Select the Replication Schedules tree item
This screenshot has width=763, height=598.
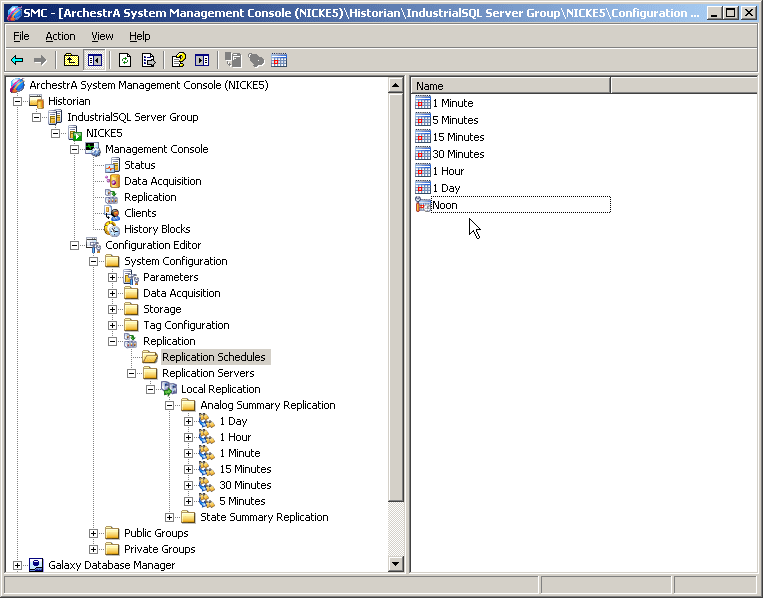[214, 357]
